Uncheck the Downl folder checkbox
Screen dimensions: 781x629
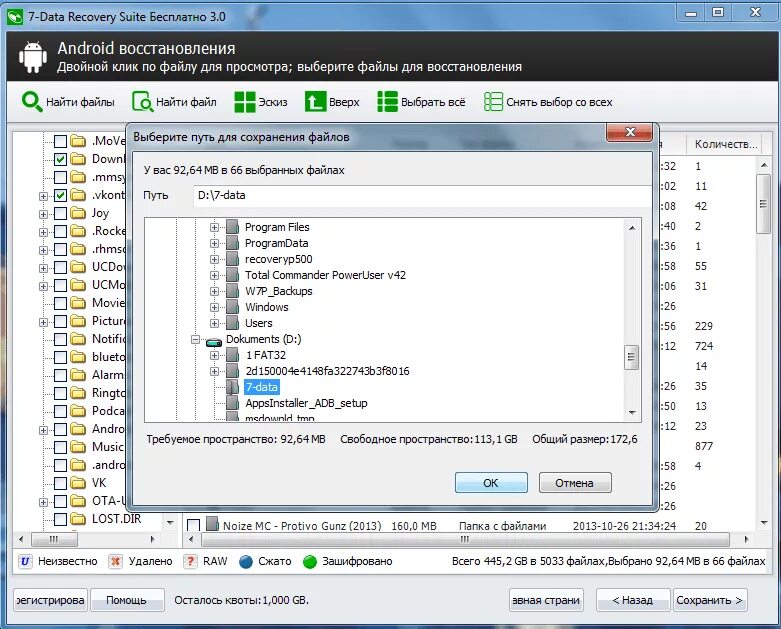tap(60, 159)
